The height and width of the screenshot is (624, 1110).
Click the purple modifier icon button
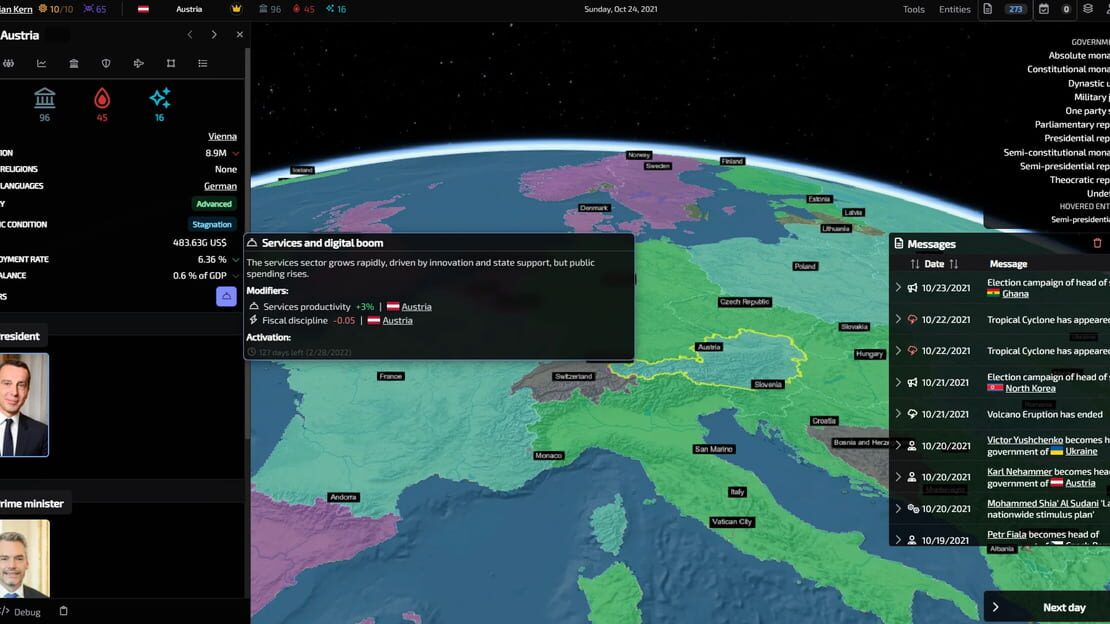point(227,296)
